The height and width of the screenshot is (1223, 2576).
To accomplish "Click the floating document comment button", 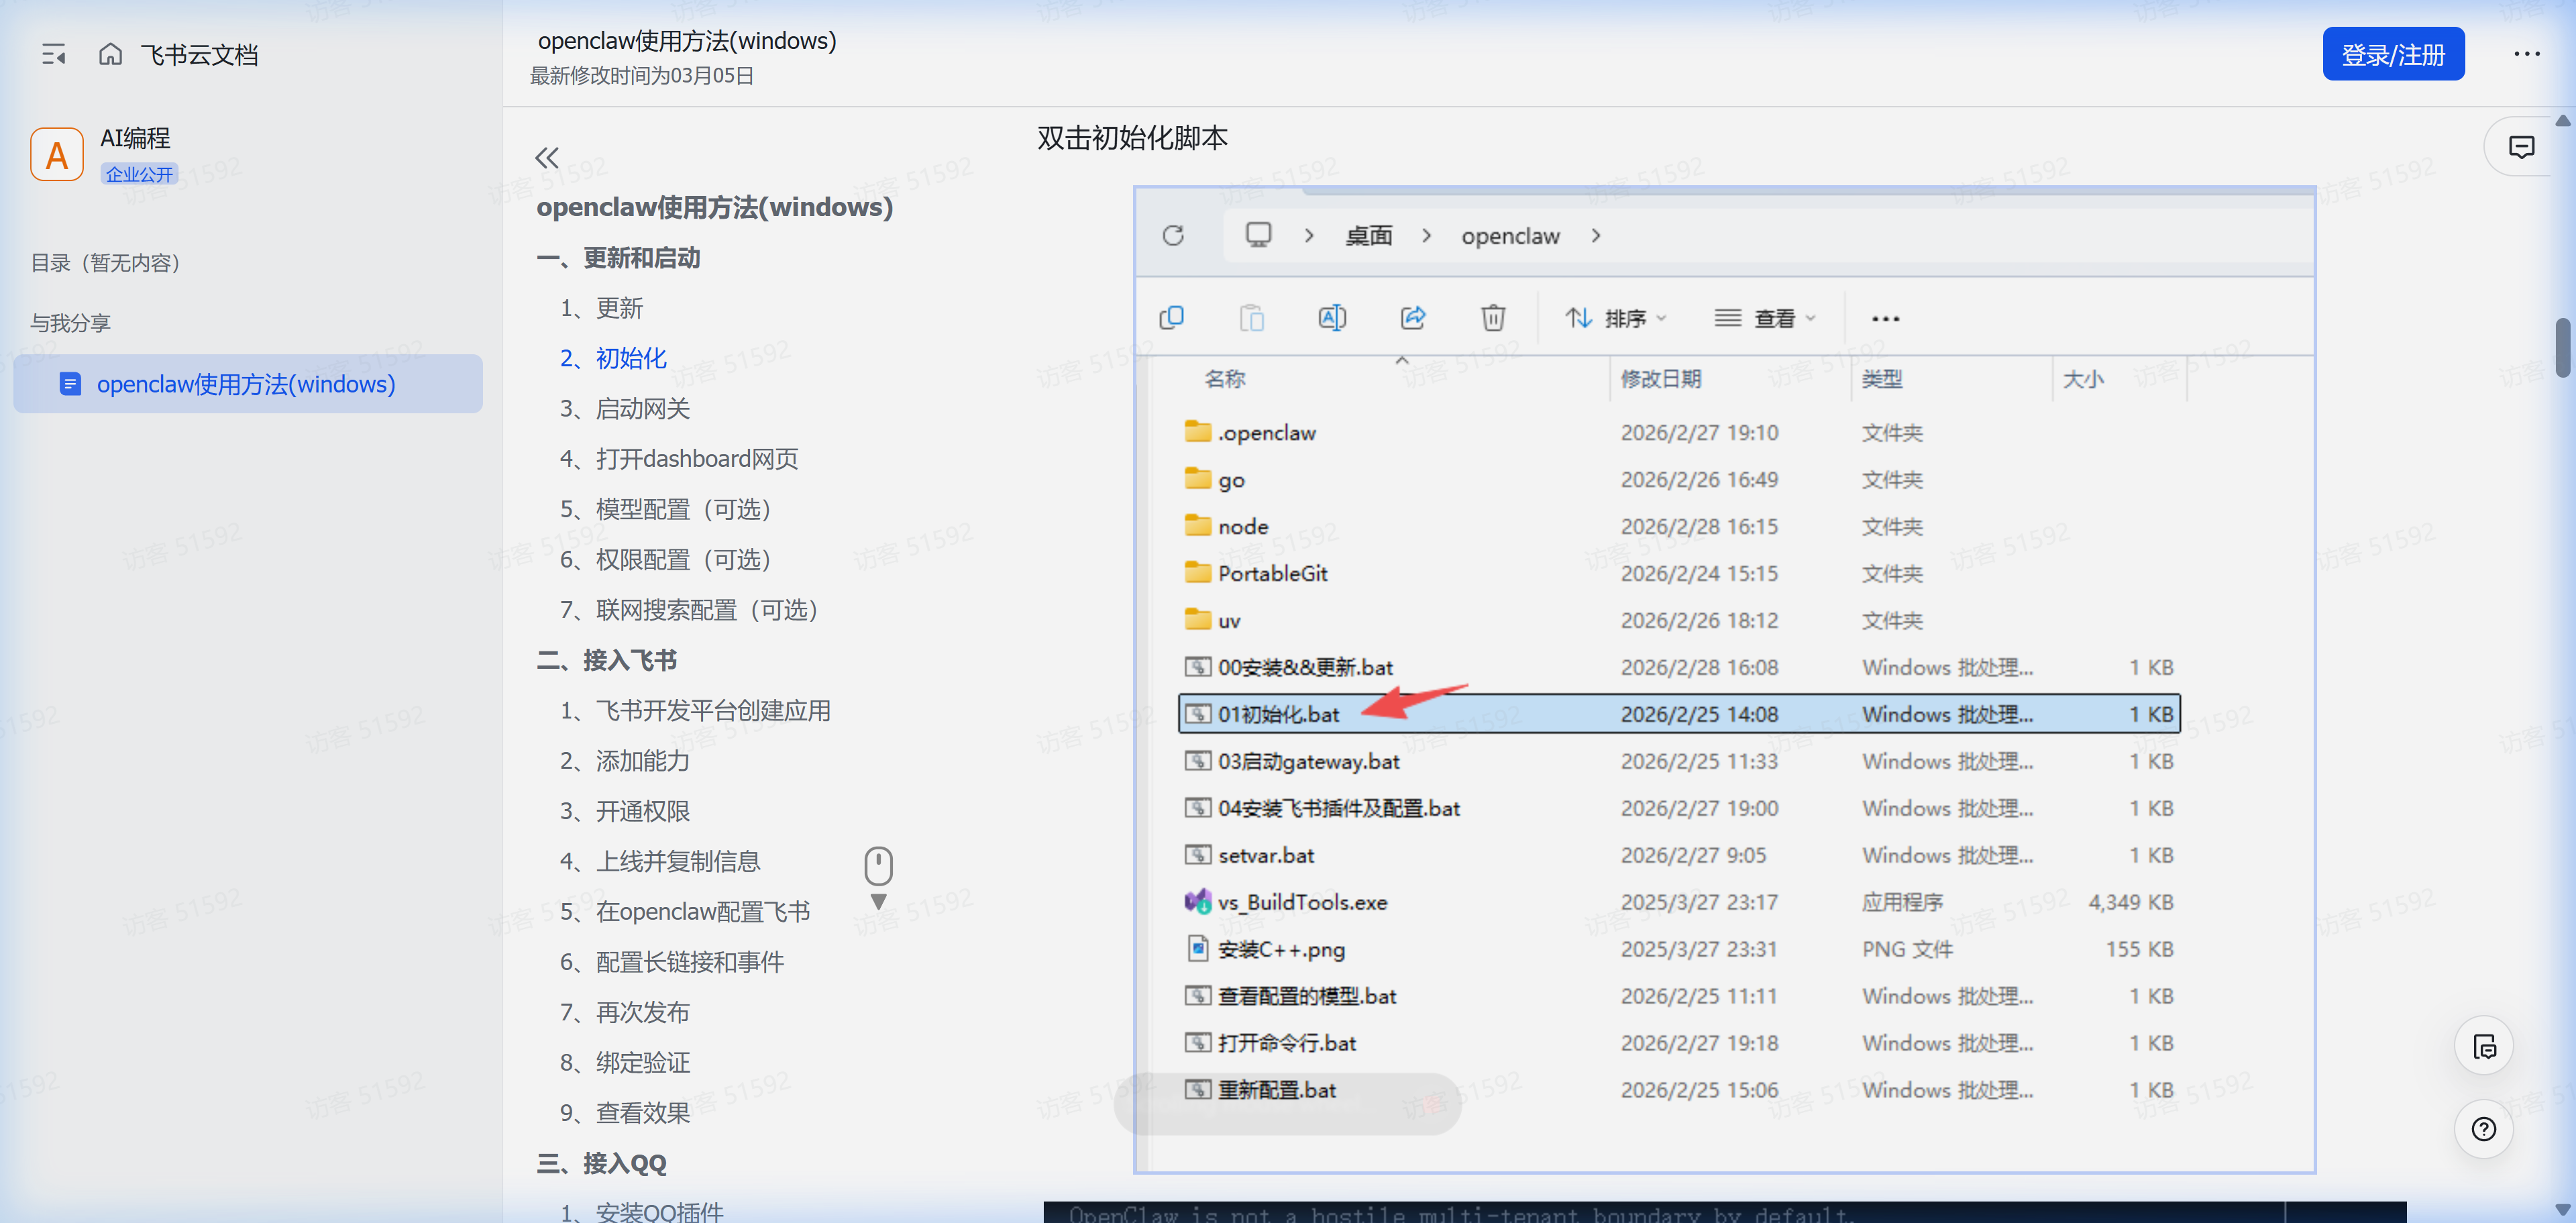I will coord(2485,1047).
